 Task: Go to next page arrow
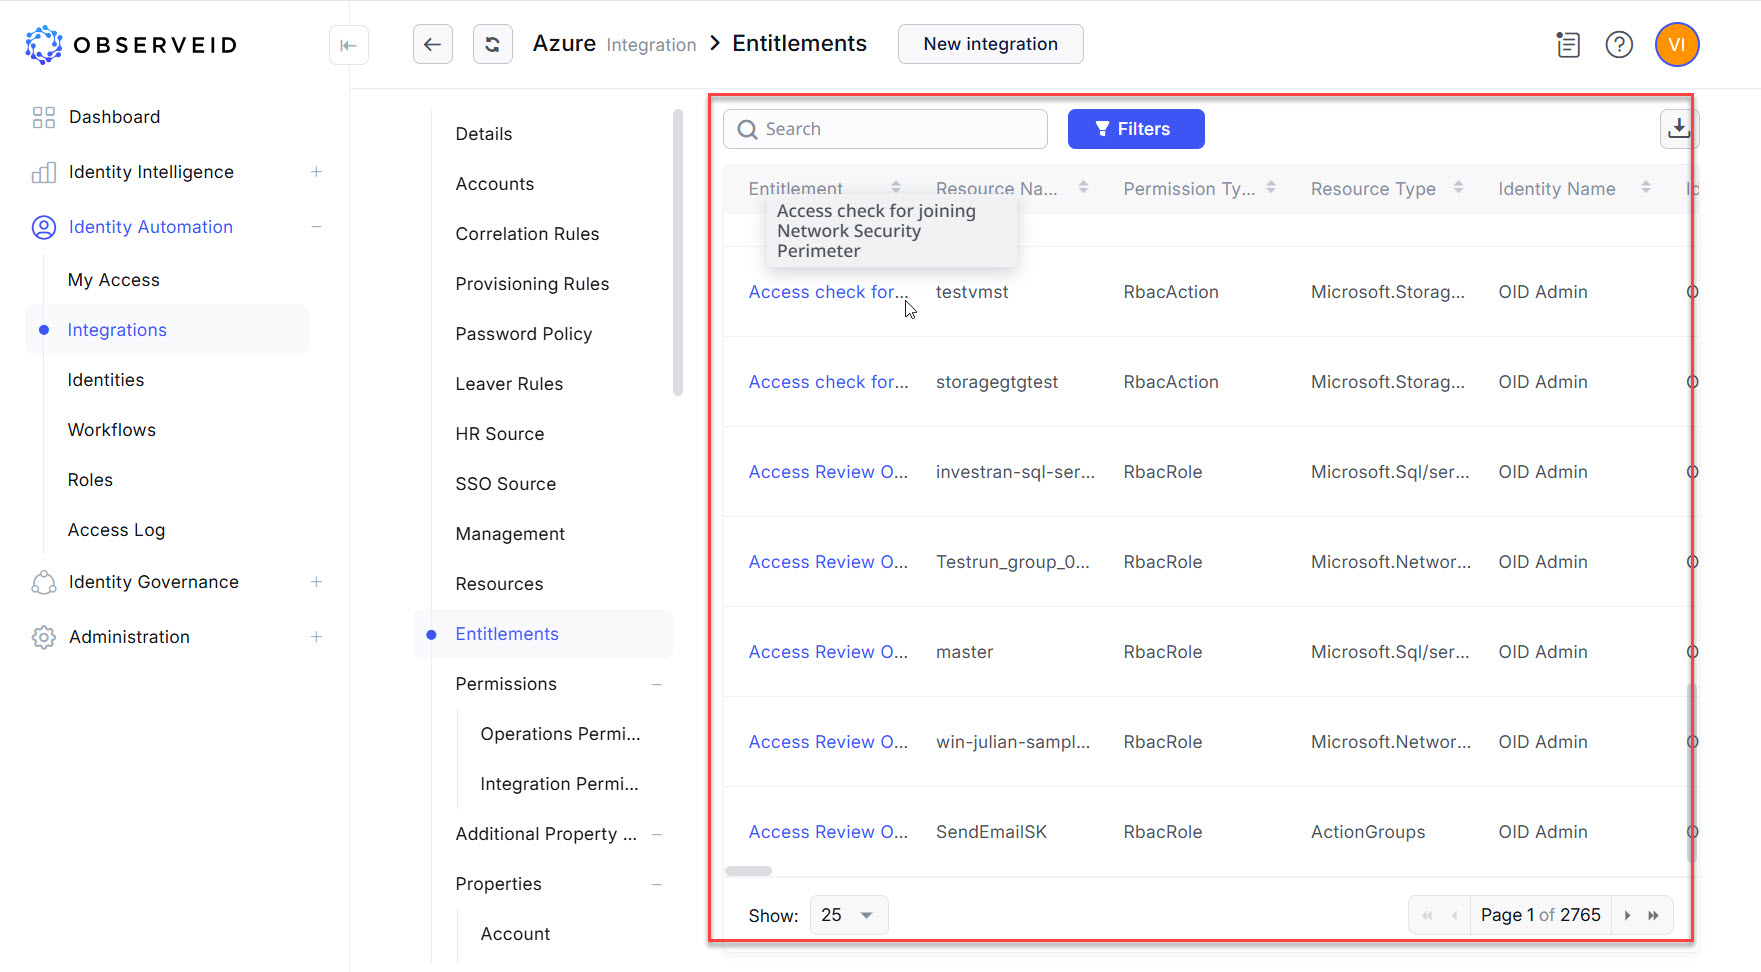coord(1627,915)
